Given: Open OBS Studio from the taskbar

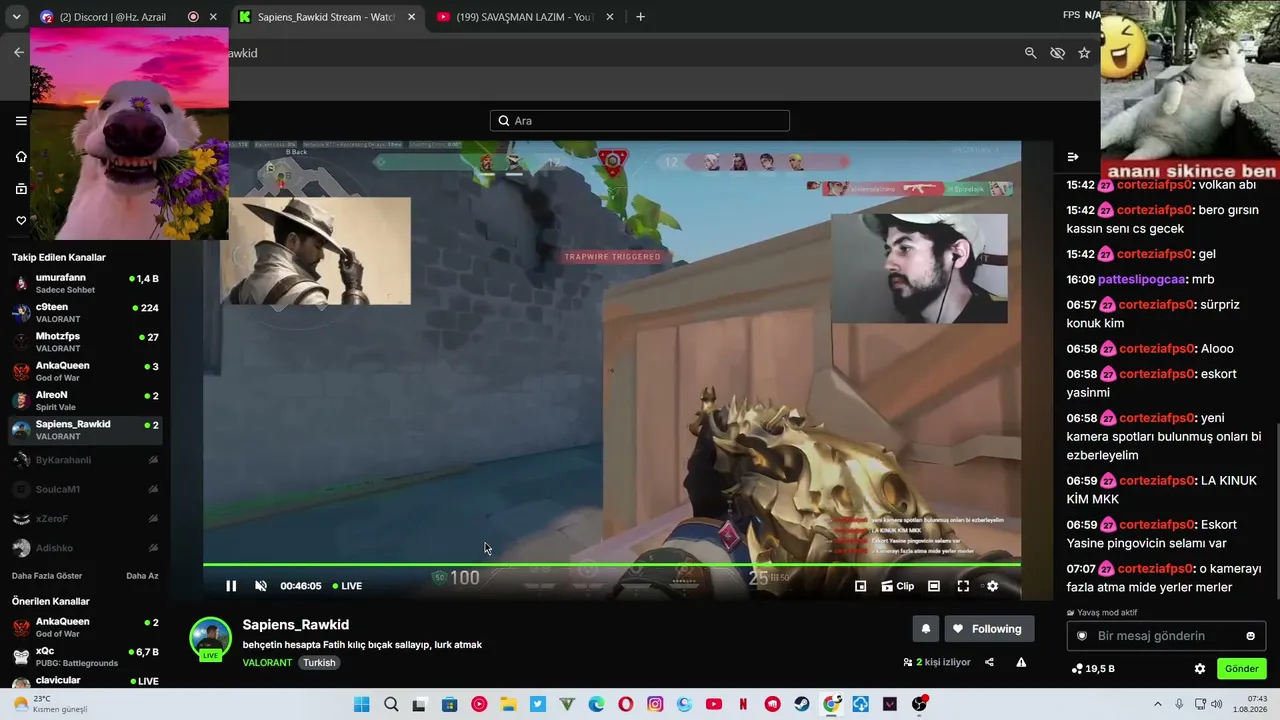Looking at the screenshot, I should 919,704.
